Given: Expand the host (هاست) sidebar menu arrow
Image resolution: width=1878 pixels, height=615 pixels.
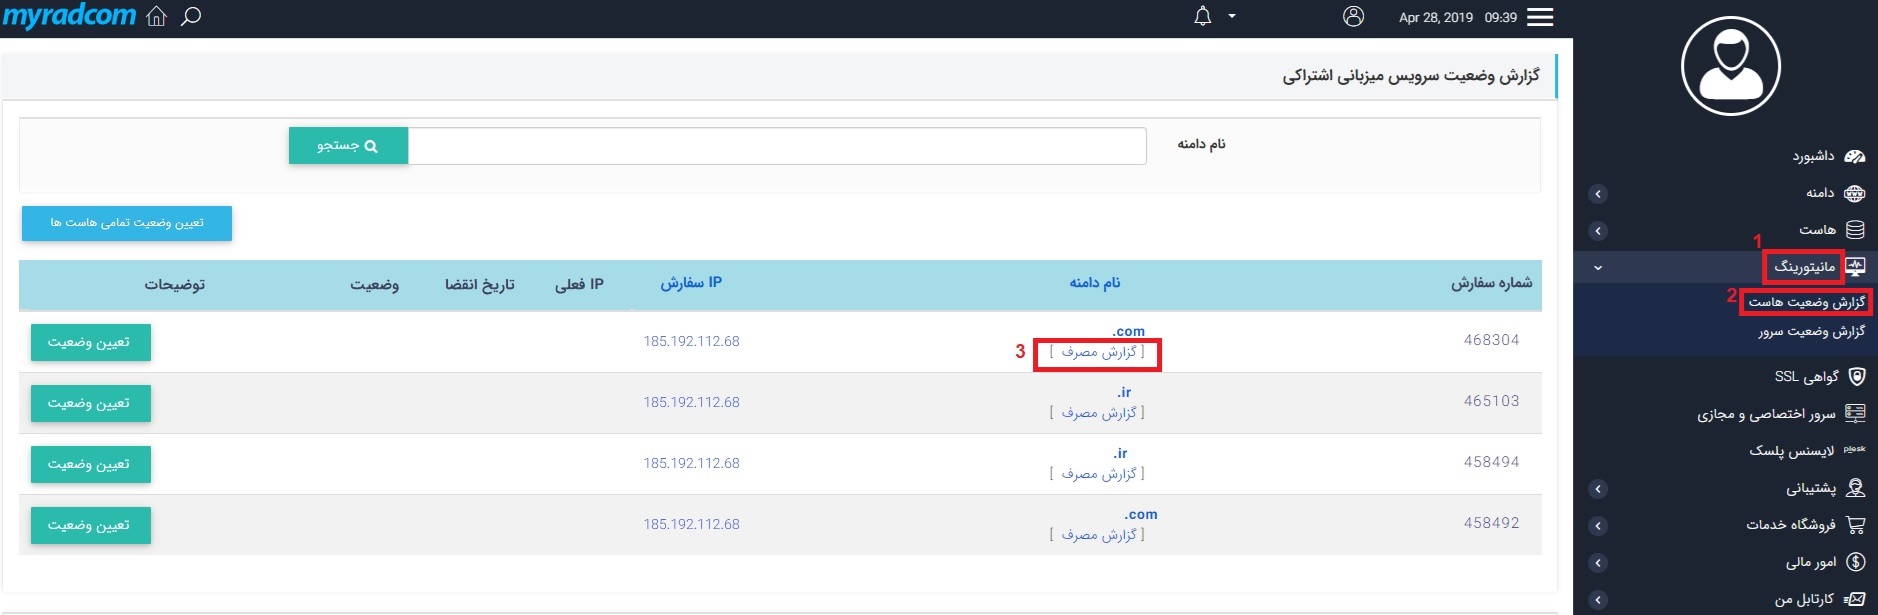Looking at the screenshot, I should (x=1598, y=231).
